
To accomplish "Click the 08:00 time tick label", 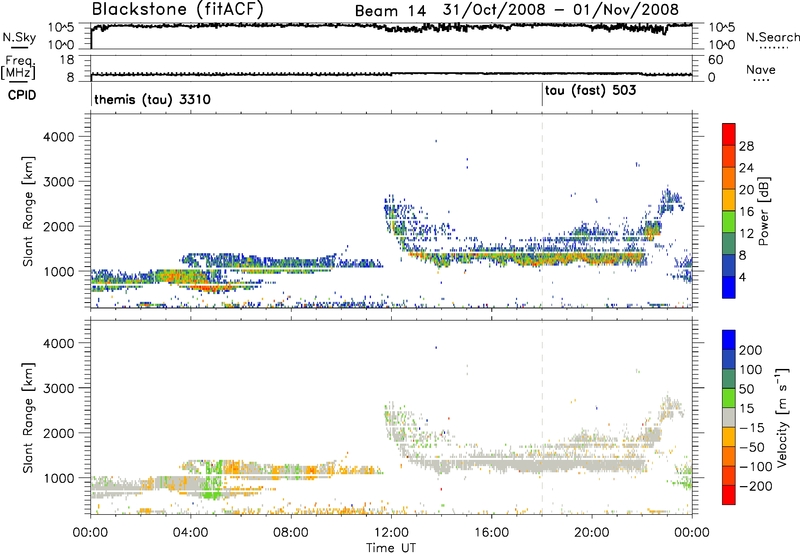I will [x=291, y=533].
